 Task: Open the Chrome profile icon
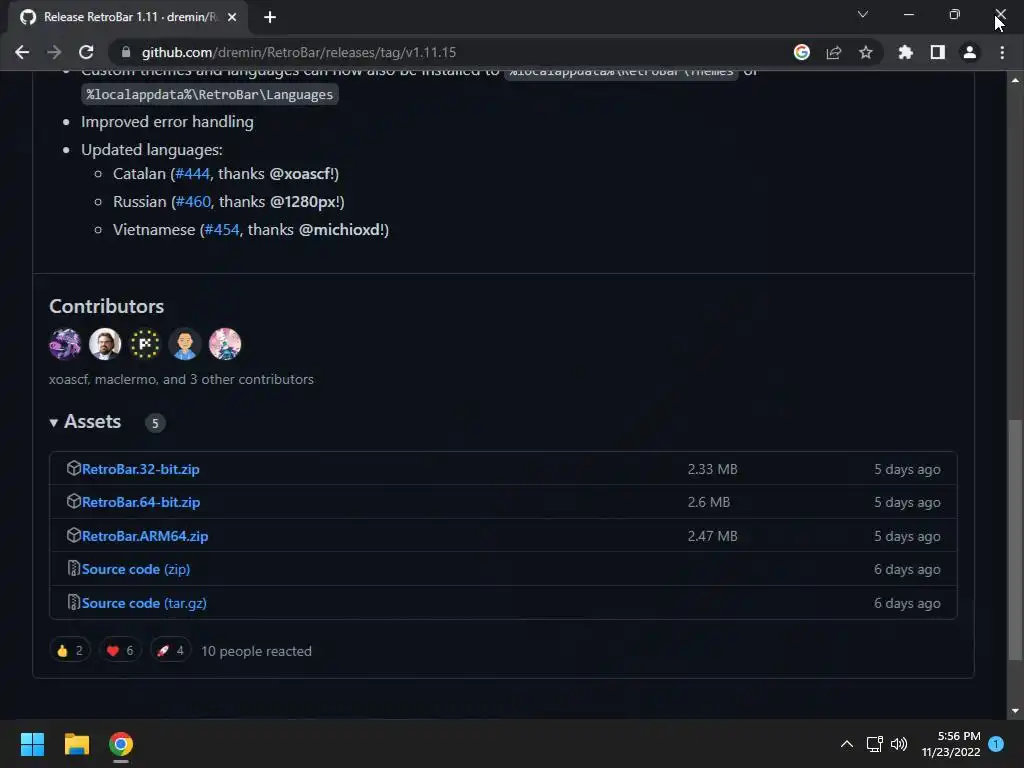969,52
